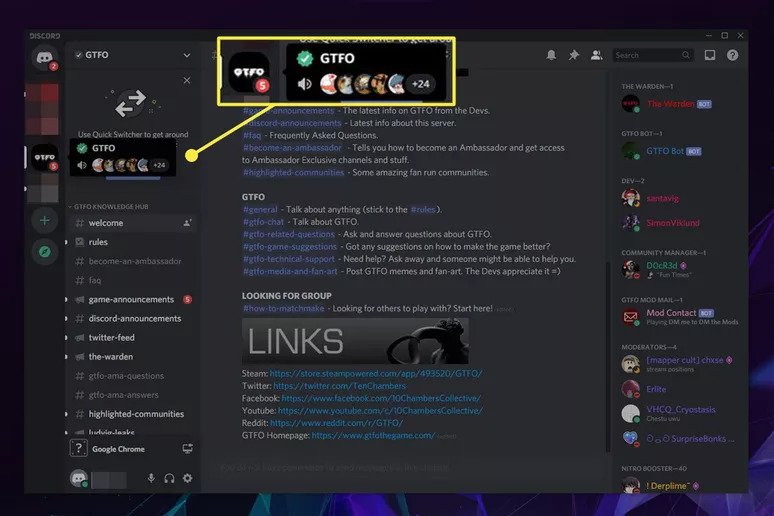Click the LINKS banner image

click(355, 341)
